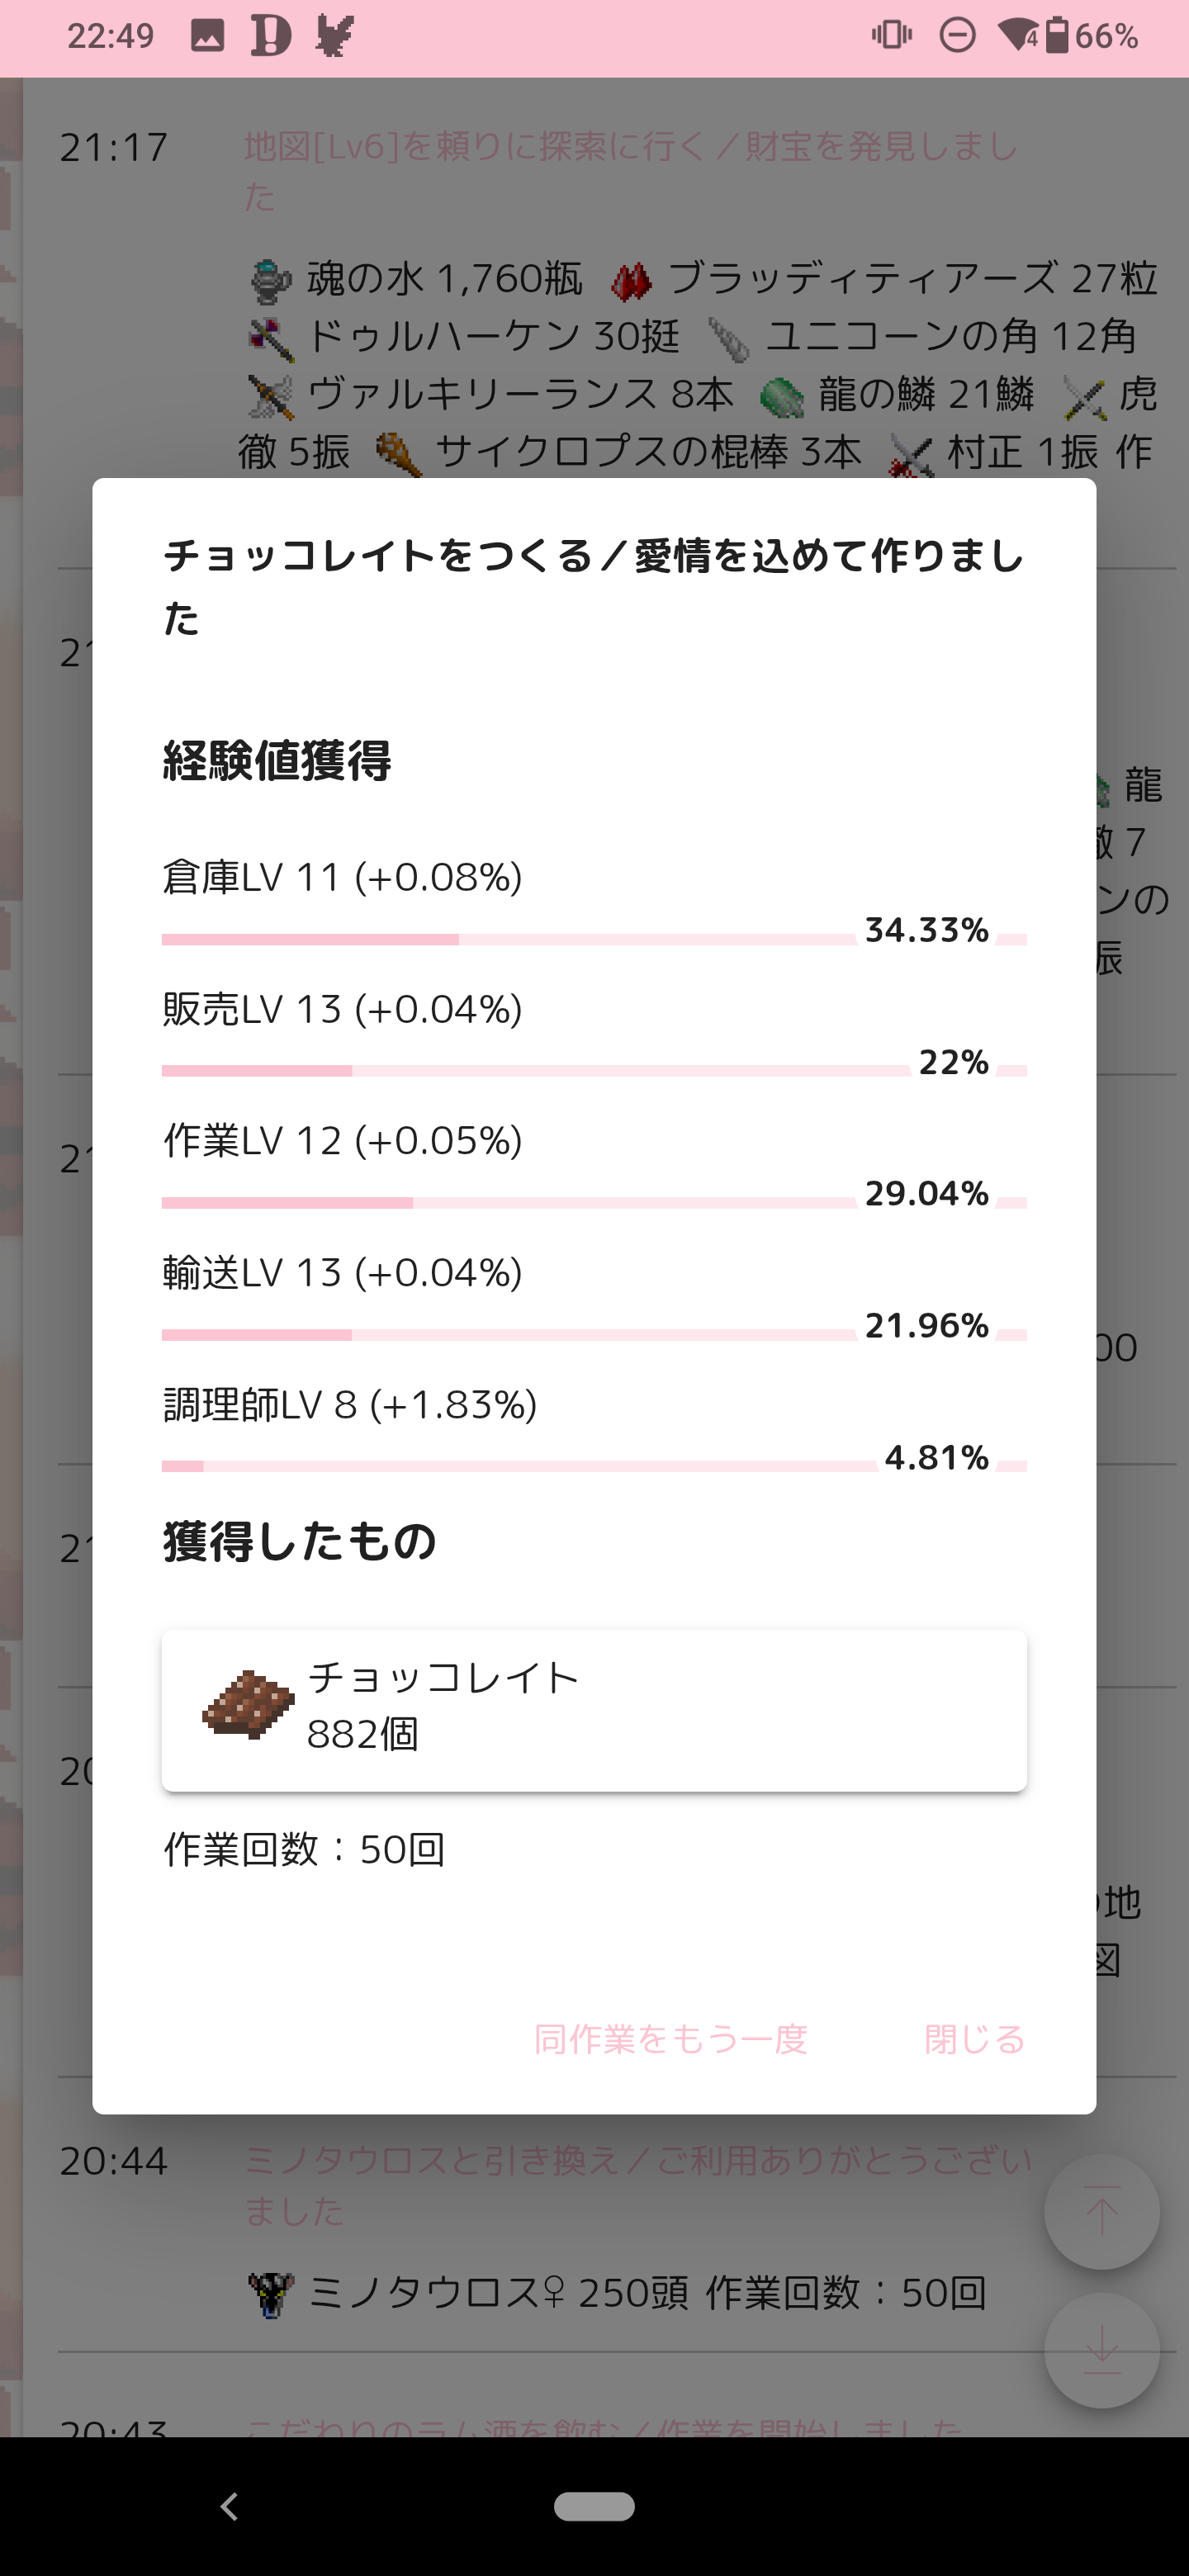
Task: Tap the Cyclops club icon
Action: 397,455
